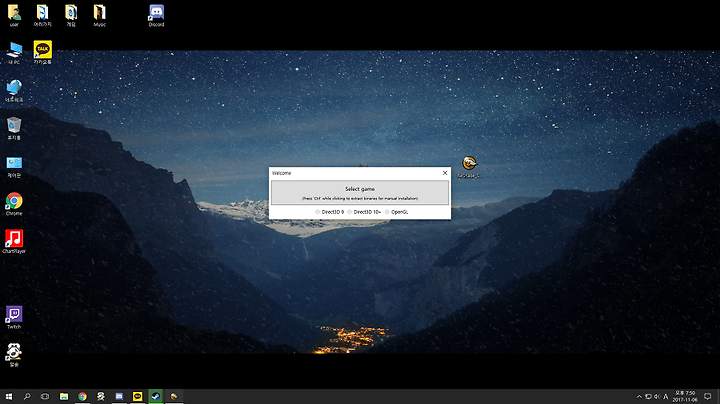Image resolution: width=720 pixels, height=404 pixels.
Task: Expand hidden system tray icons
Action: coord(639,397)
